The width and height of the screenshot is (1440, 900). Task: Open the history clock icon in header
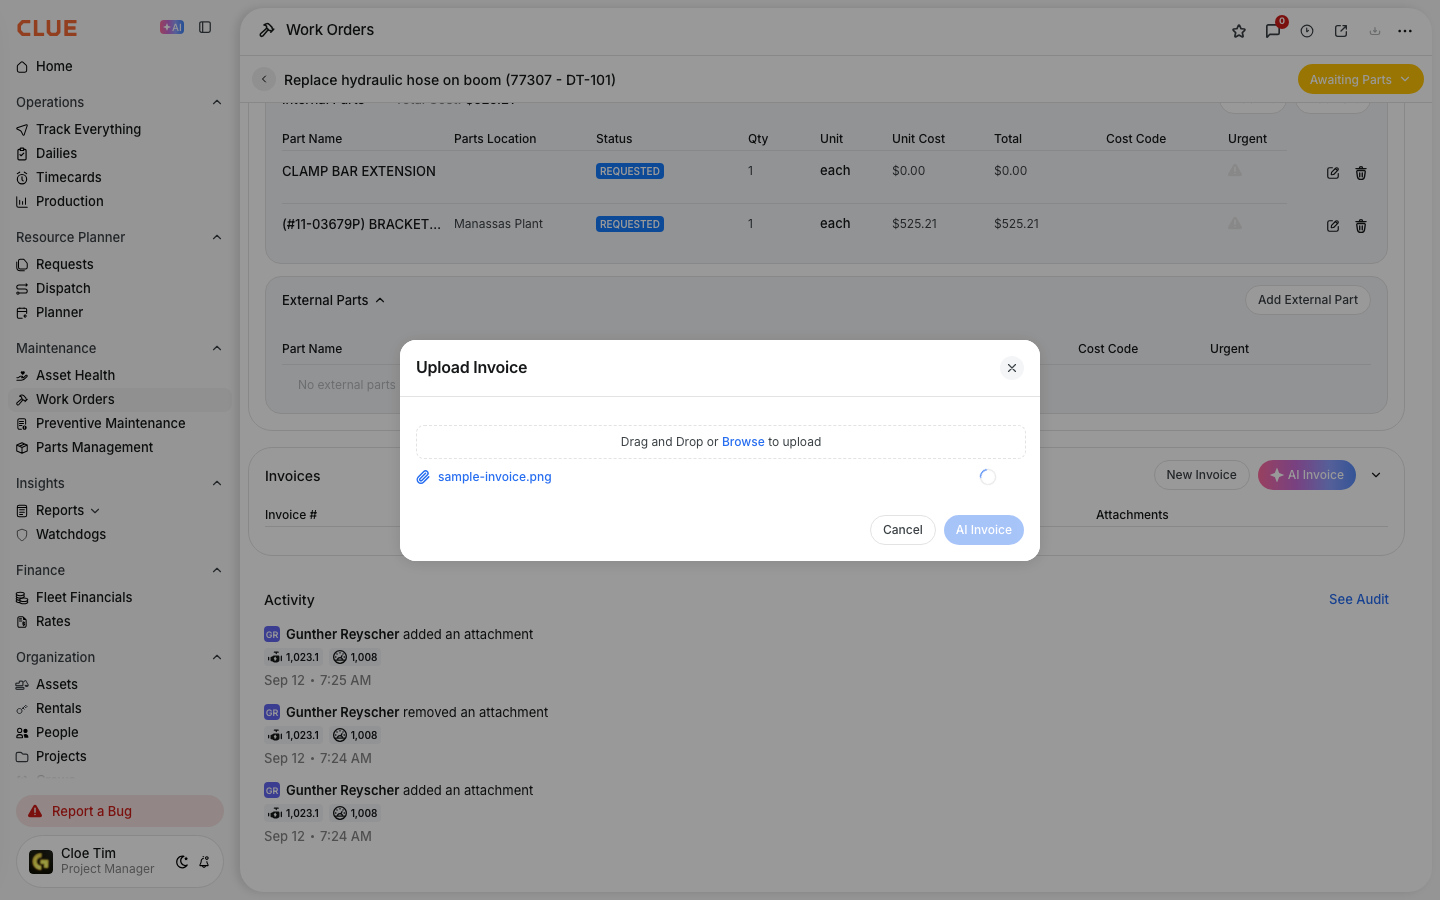point(1307,31)
